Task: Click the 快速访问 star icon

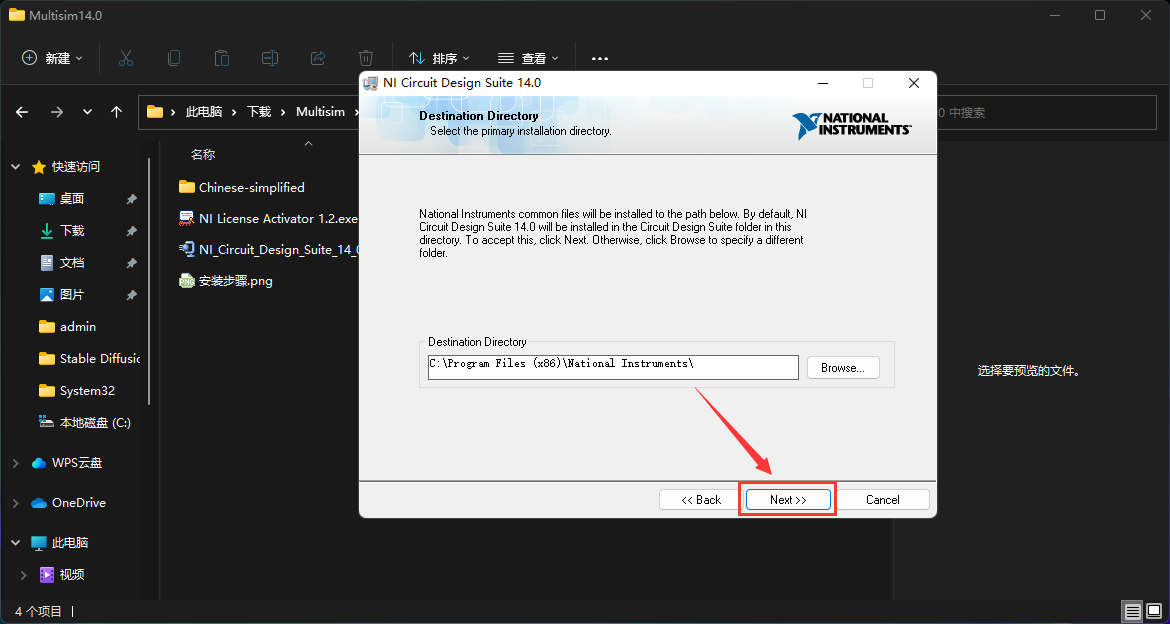Action: [39, 167]
